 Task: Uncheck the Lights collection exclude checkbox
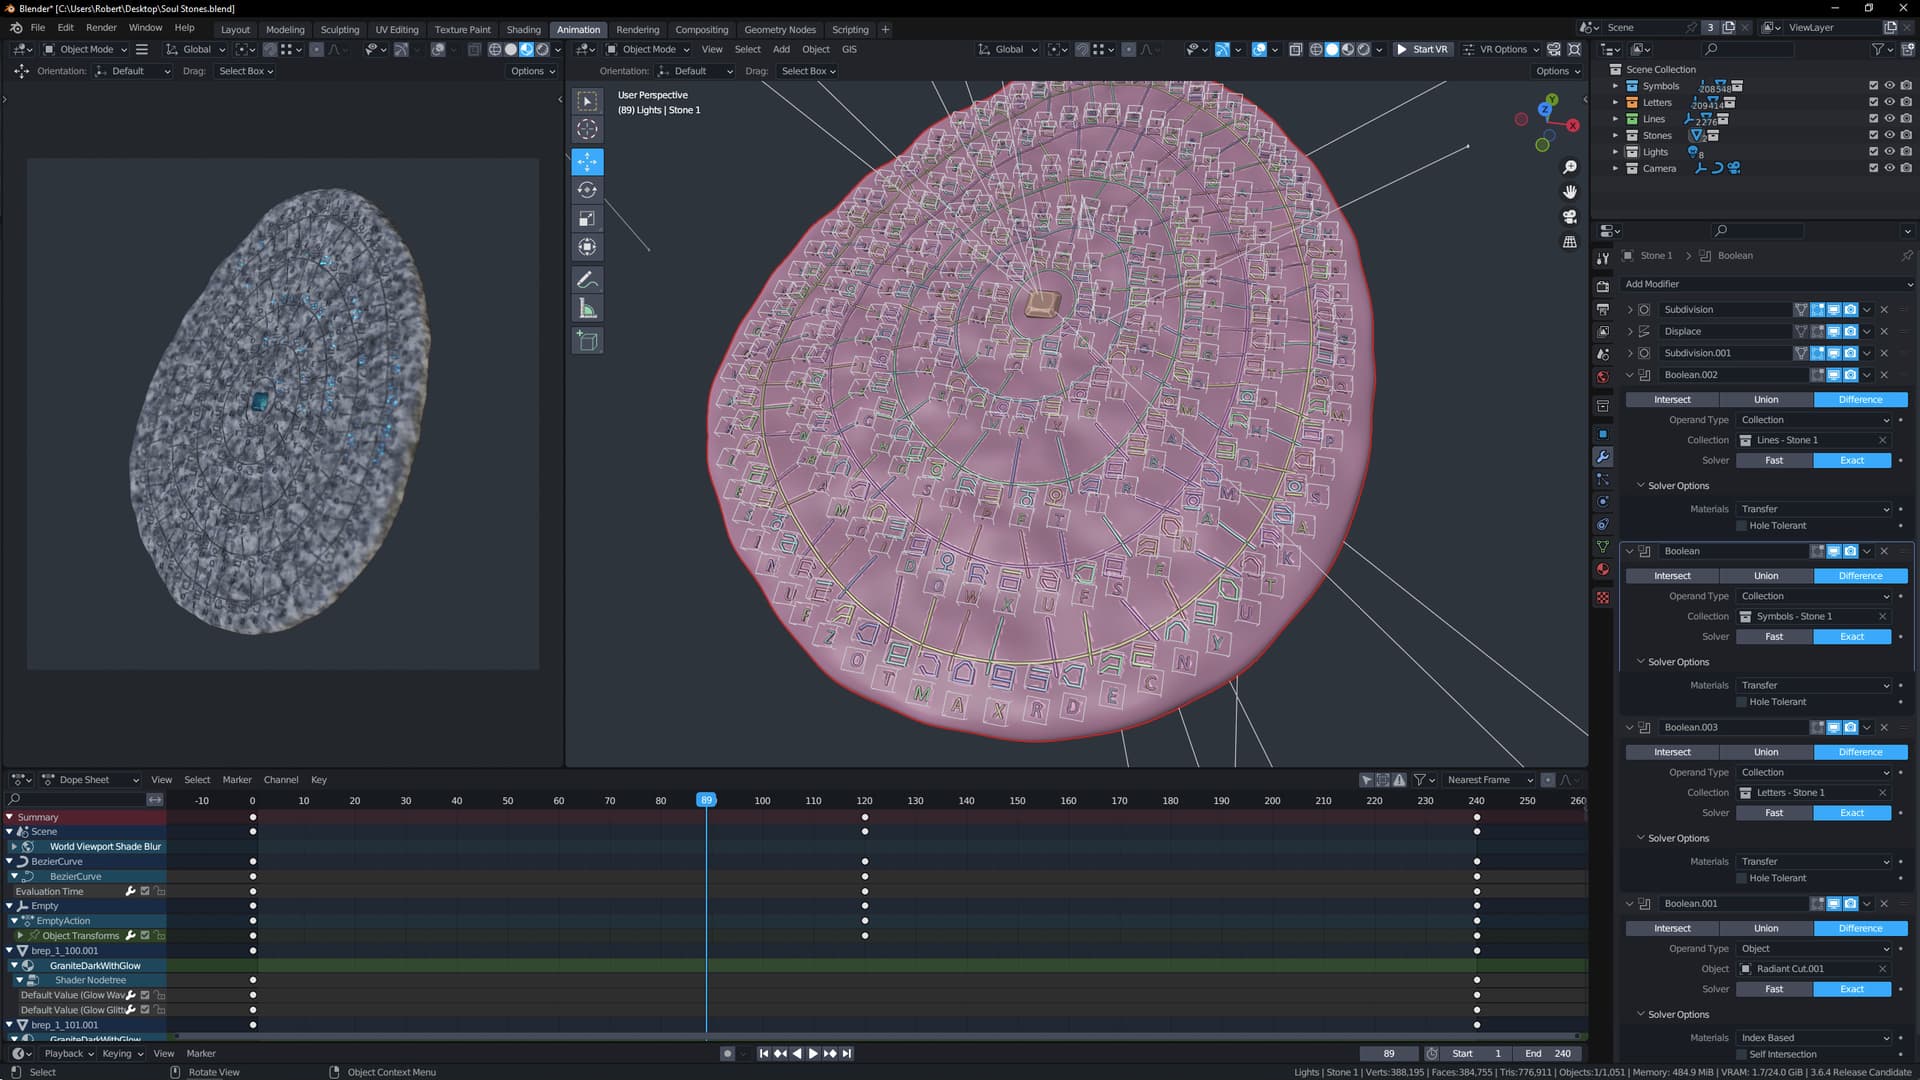pos(1873,152)
